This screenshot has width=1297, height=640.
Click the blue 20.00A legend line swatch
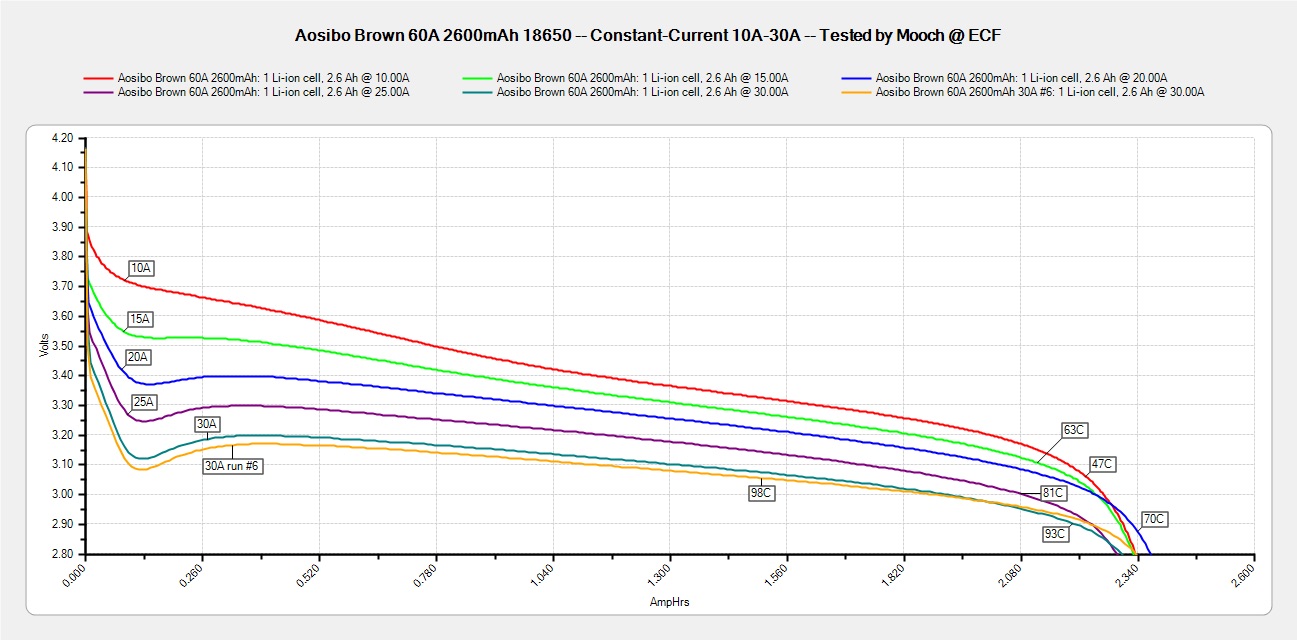click(856, 77)
